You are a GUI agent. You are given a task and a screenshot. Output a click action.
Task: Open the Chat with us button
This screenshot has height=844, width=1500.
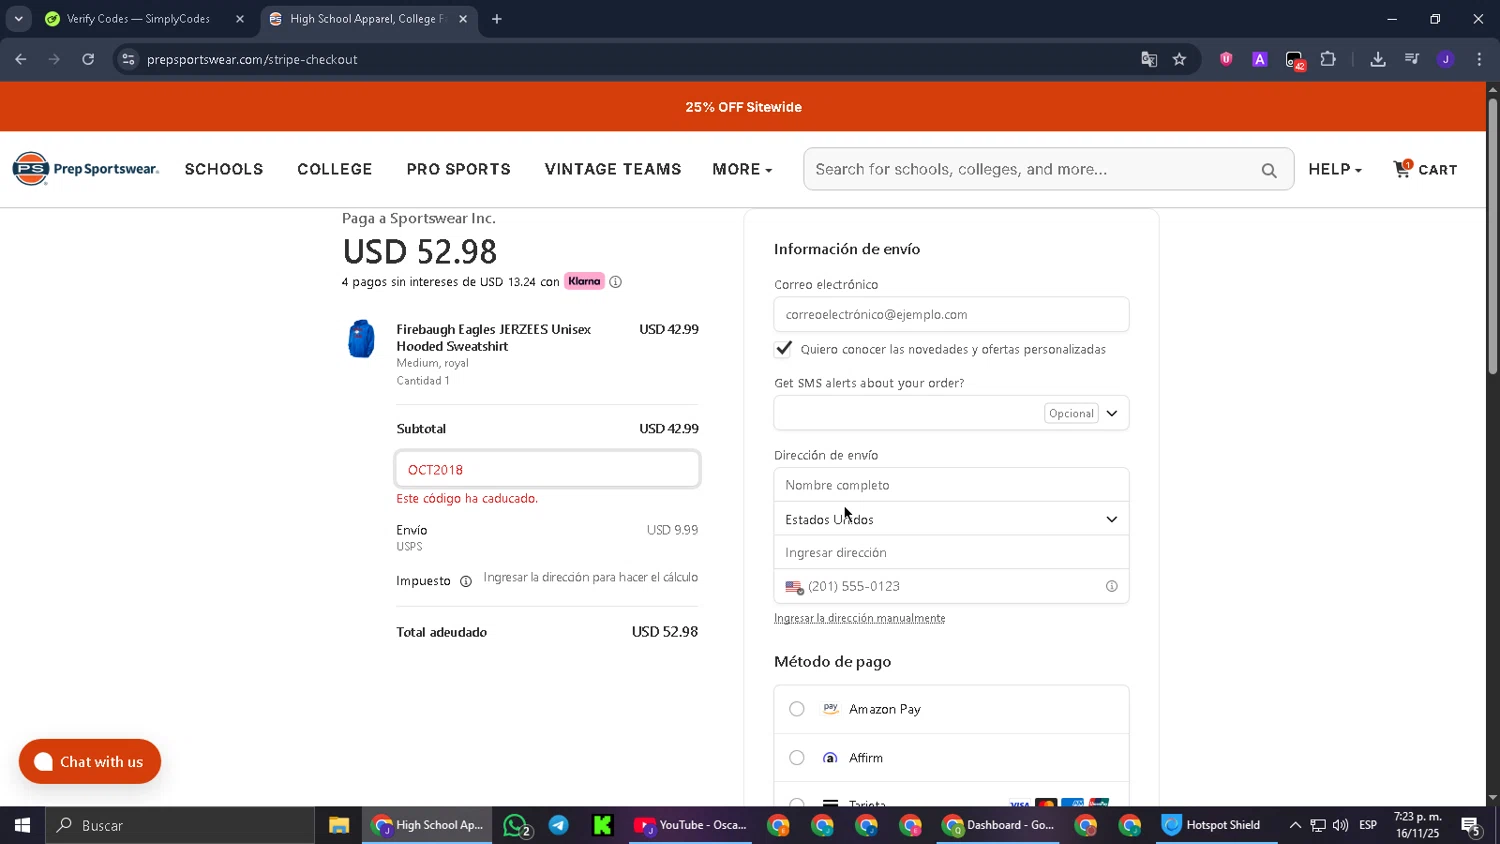[x=90, y=762]
